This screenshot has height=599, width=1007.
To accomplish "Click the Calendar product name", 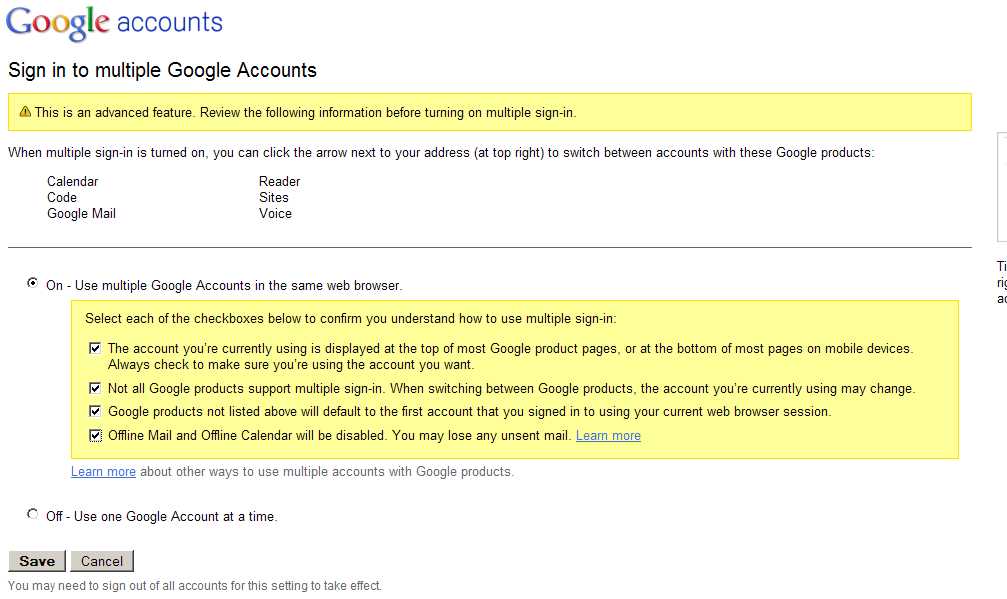I will pos(73,182).
